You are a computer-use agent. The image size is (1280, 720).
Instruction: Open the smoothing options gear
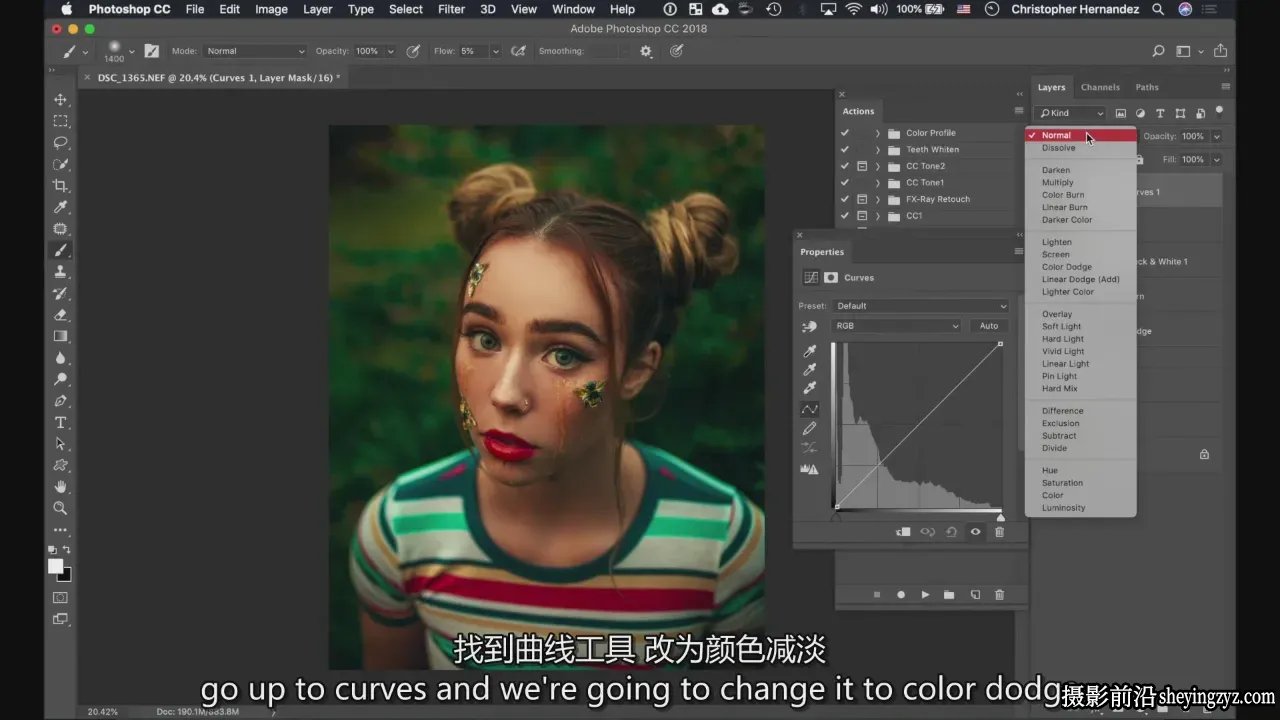[x=646, y=51]
